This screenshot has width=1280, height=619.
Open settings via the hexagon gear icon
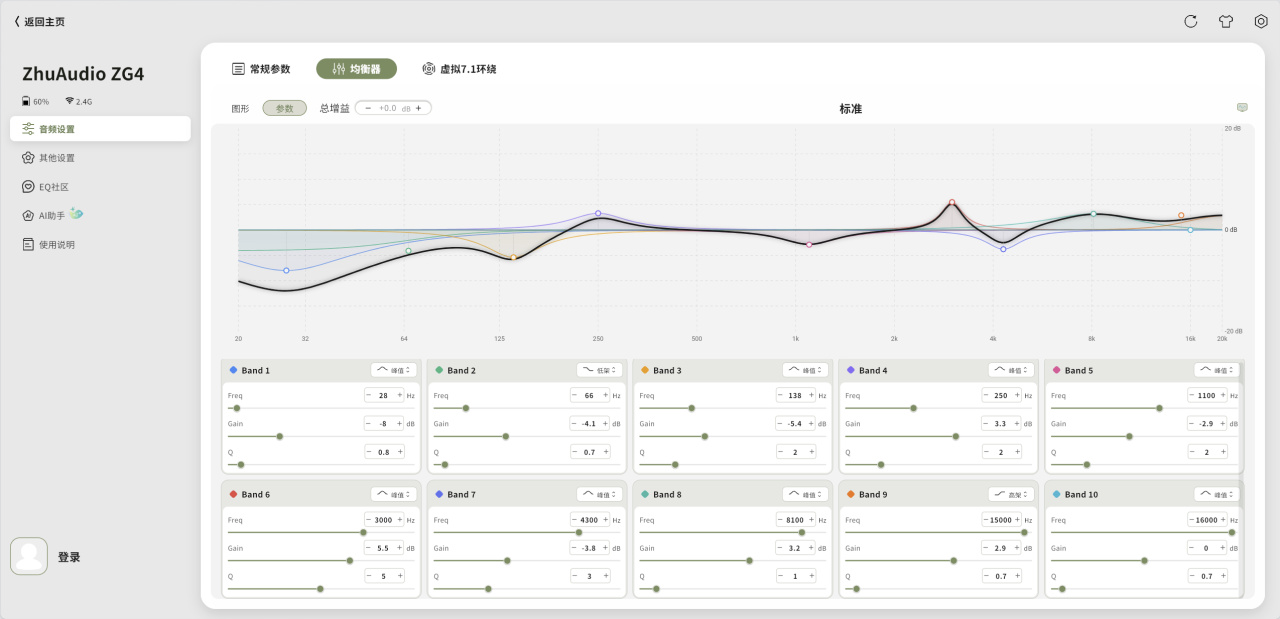pos(1261,21)
